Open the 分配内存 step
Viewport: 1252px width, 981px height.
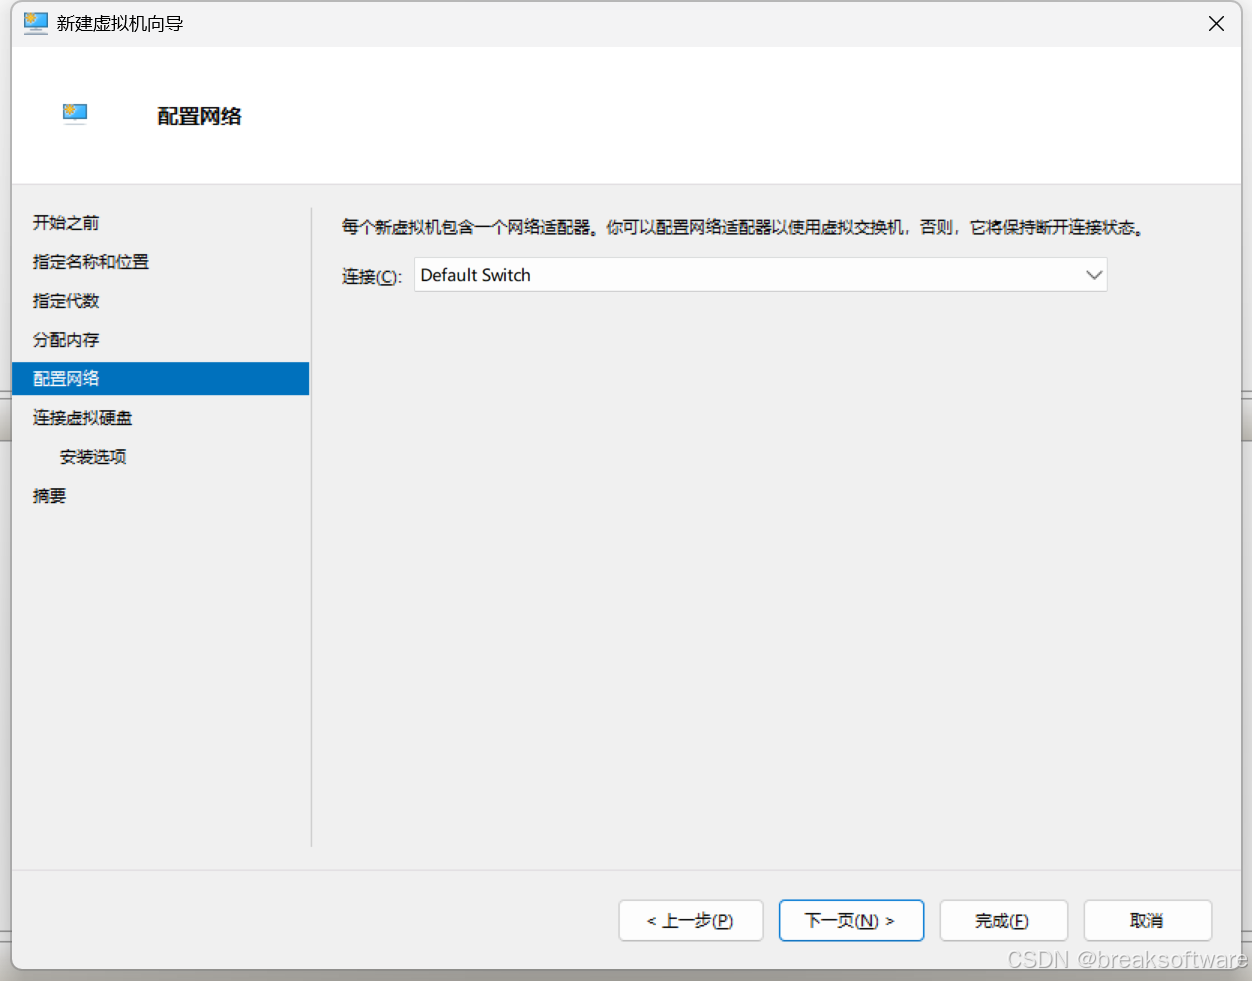66,339
